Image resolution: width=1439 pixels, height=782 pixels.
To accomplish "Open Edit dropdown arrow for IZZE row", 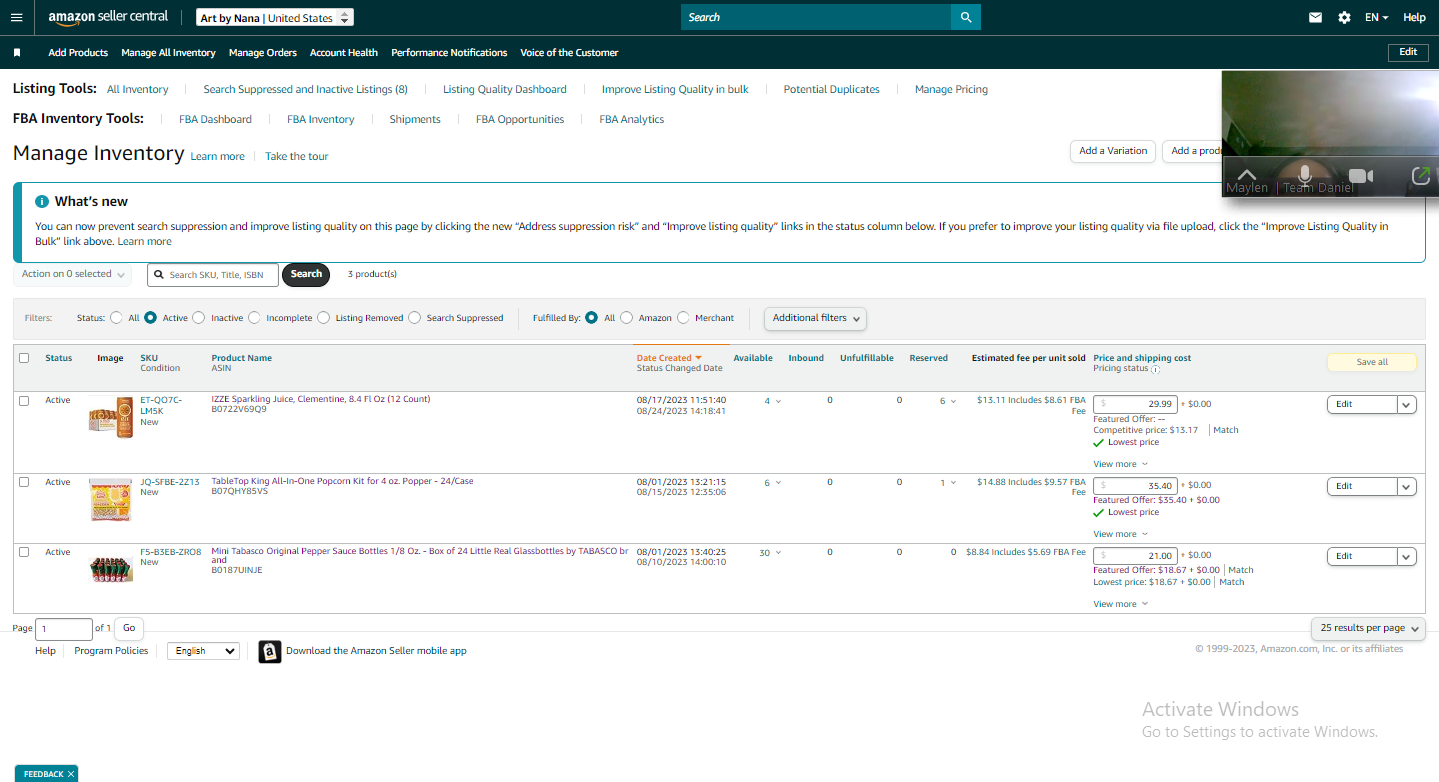I will (x=1407, y=404).
